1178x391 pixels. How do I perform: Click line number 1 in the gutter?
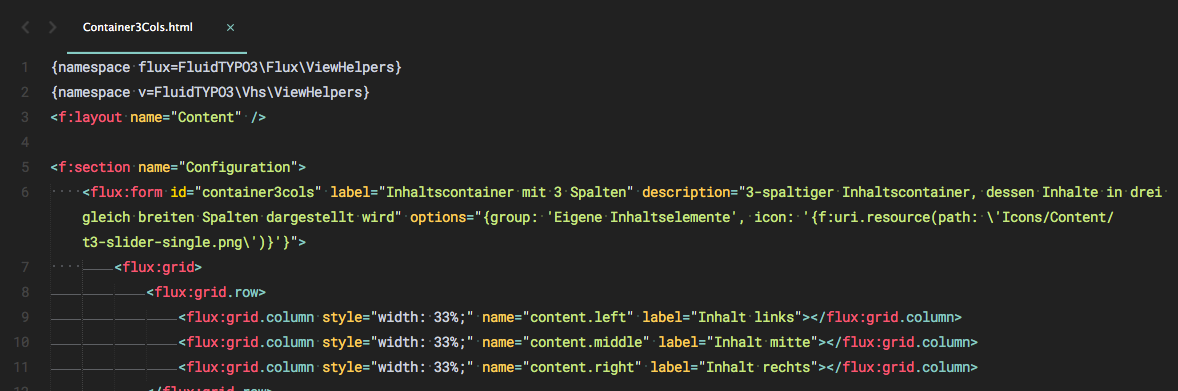point(26,68)
